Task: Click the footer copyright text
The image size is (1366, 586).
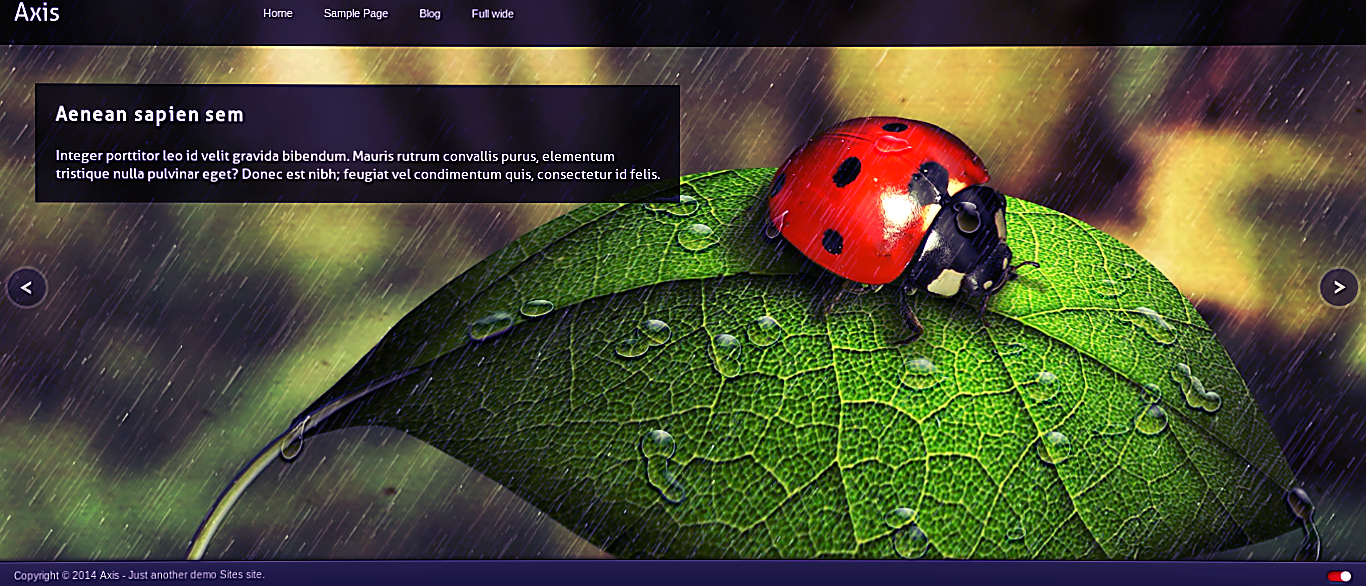Action: 139,575
